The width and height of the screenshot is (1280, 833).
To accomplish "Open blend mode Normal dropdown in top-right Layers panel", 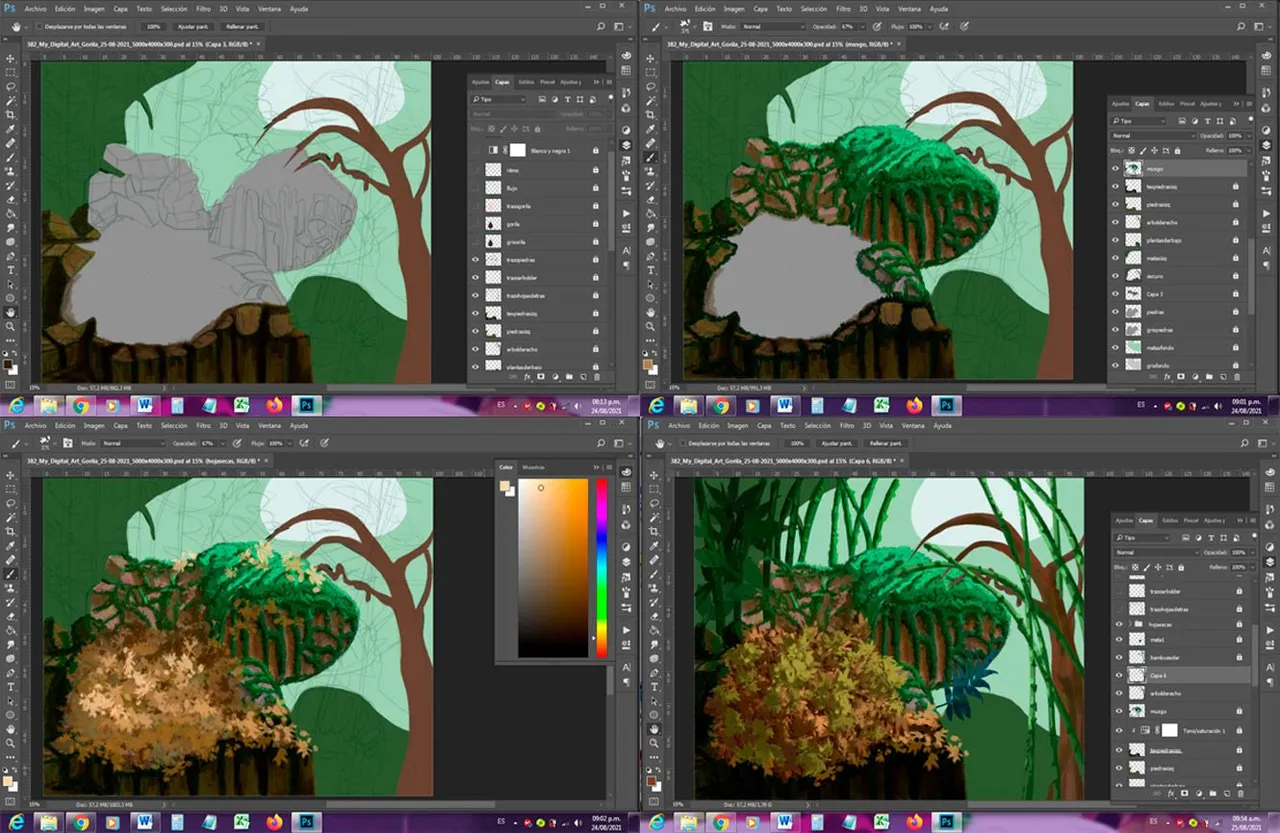I will pyautogui.click(x=1154, y=135).
